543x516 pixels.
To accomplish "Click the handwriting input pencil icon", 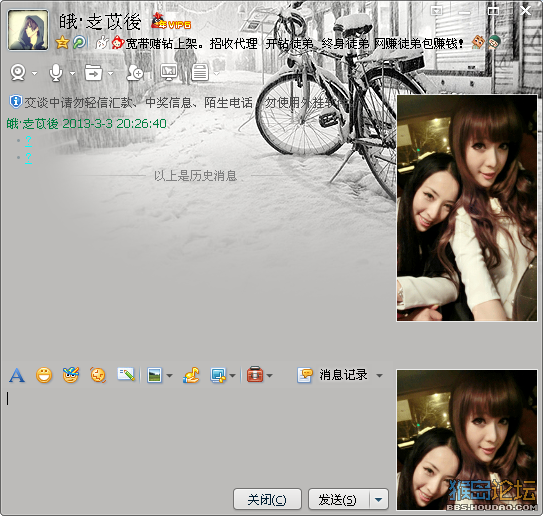I will point(126,374).
